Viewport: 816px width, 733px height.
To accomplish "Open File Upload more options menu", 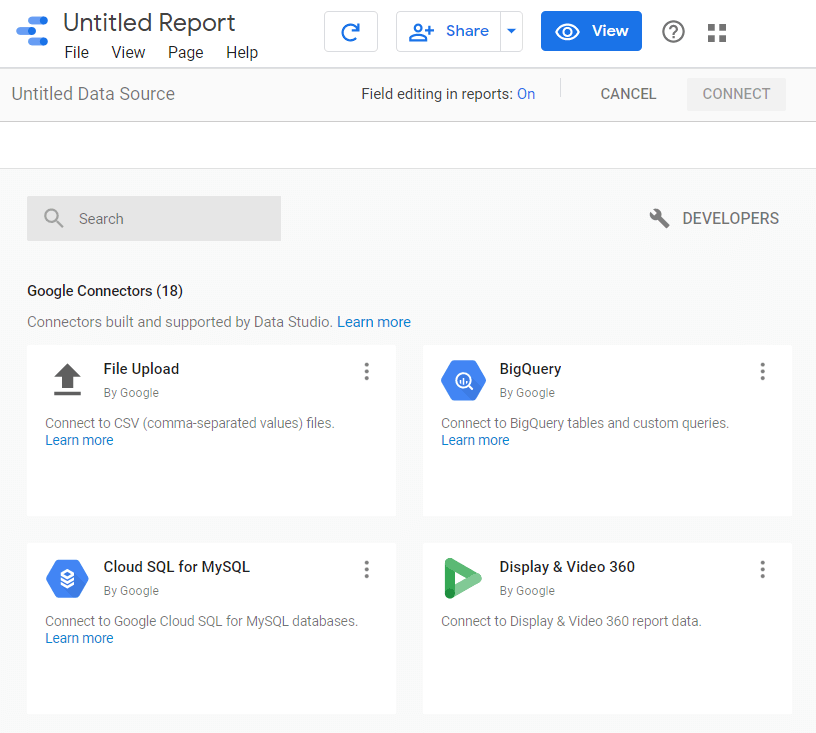I will (x=367, y=372).
